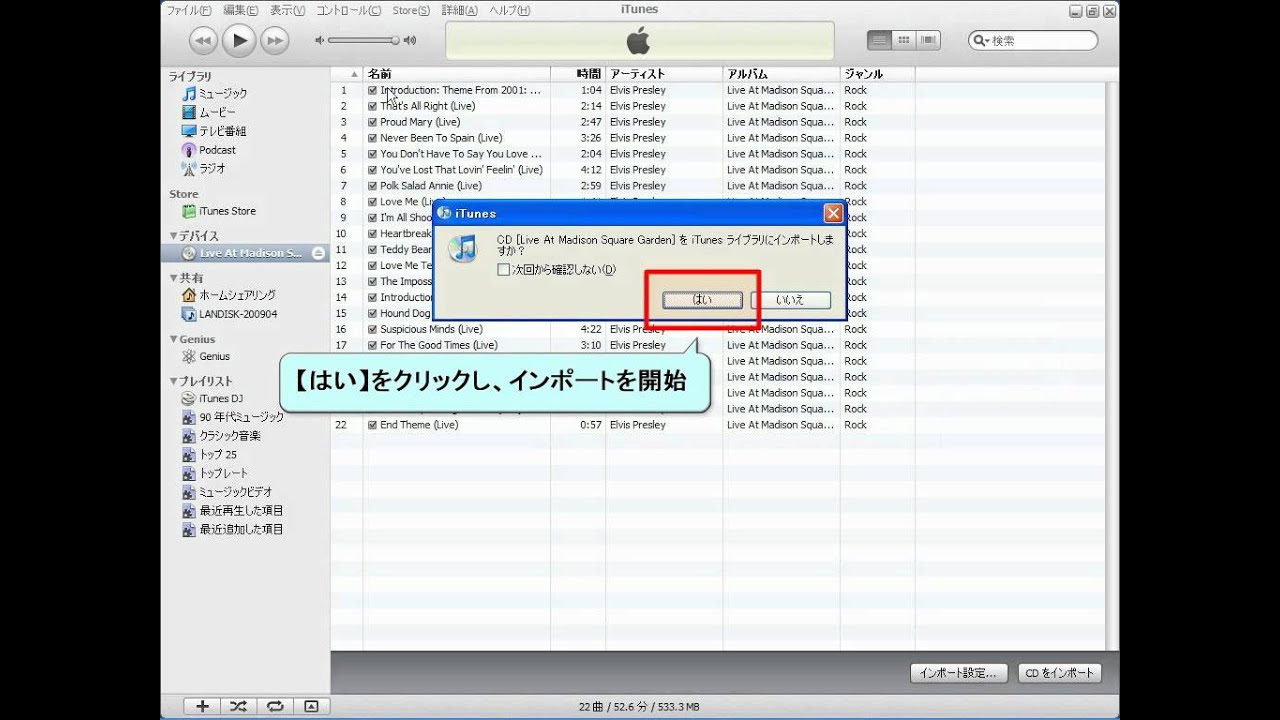The width and height of the screenshot is (1280, 720).
Task: Uncheck track Proud Mary (Live)
Action: coord(372,122)
